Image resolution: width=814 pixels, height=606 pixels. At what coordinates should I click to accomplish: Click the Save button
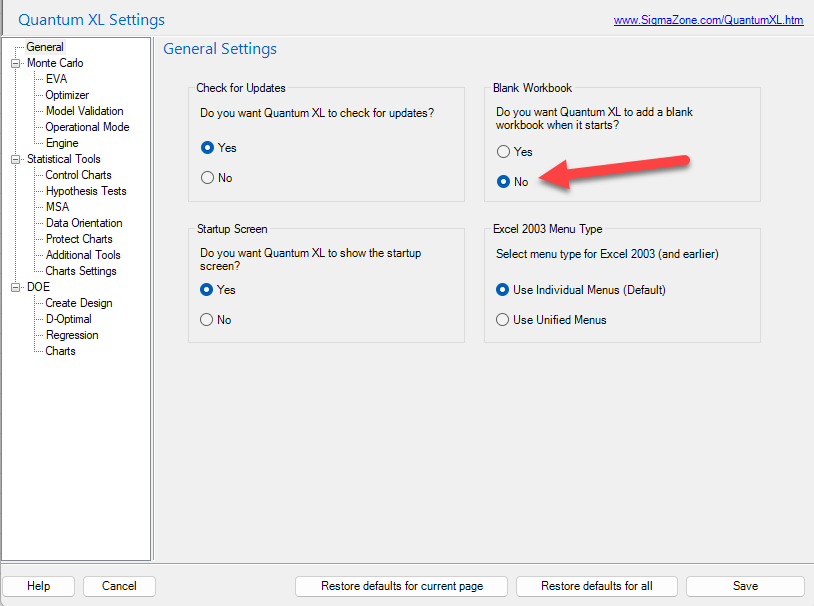tap(744, 586)
